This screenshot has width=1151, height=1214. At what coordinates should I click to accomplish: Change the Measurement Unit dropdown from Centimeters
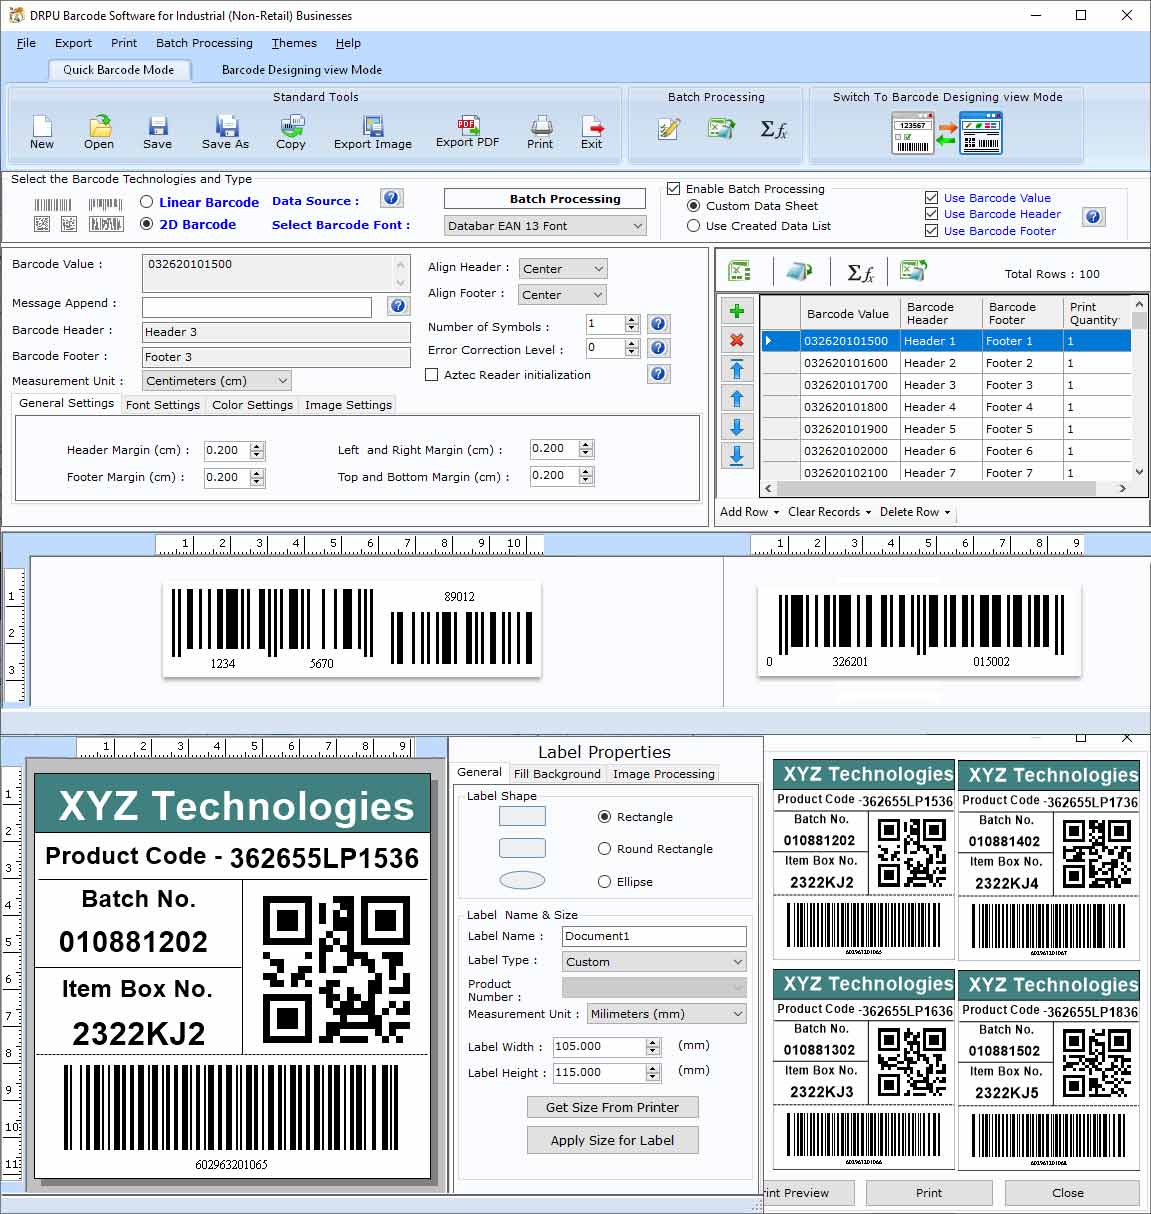tap(282, 381)
